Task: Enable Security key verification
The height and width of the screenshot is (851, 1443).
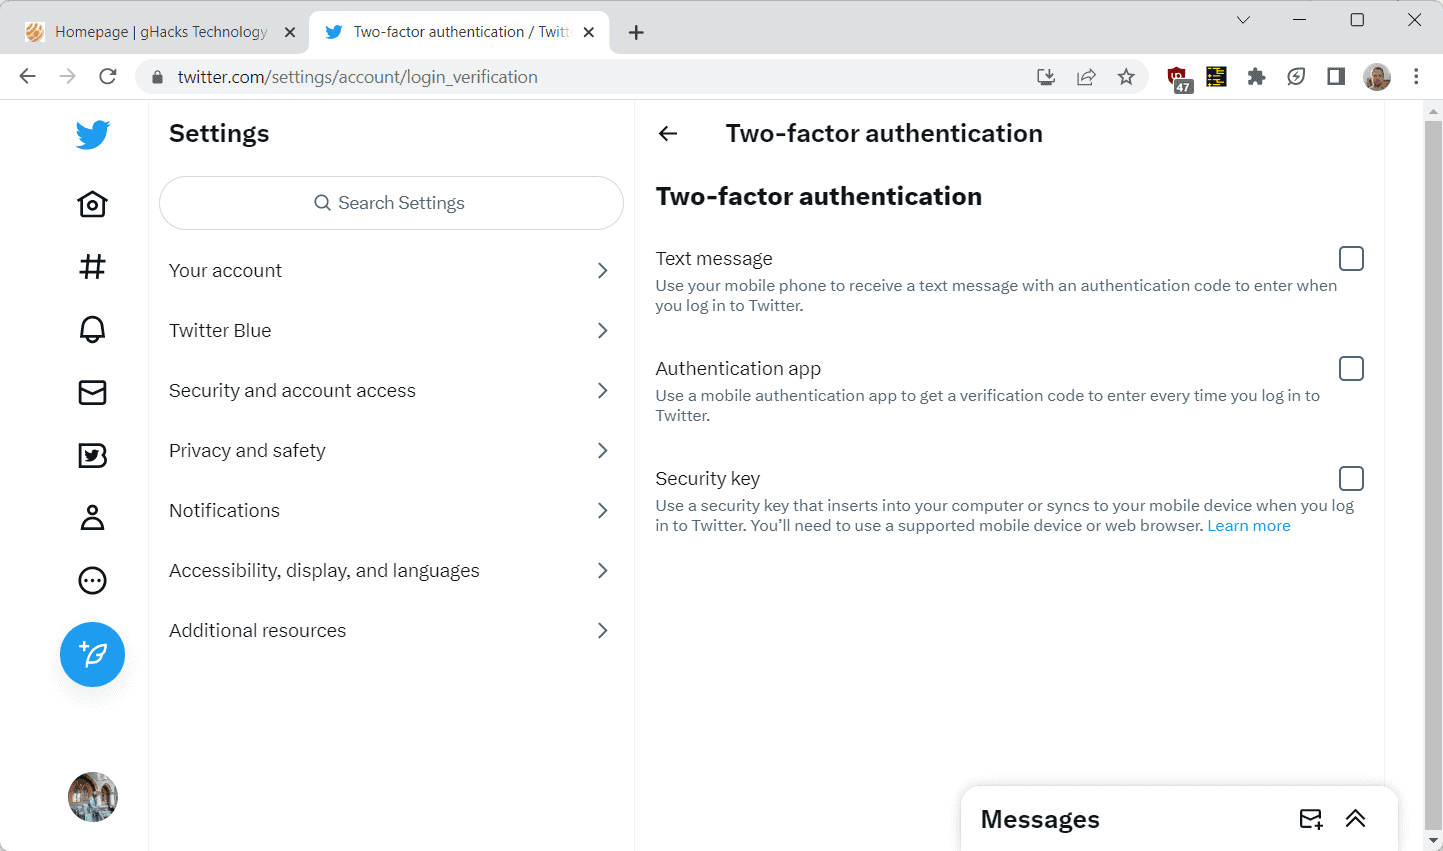Action: (x=1351, y=478)
